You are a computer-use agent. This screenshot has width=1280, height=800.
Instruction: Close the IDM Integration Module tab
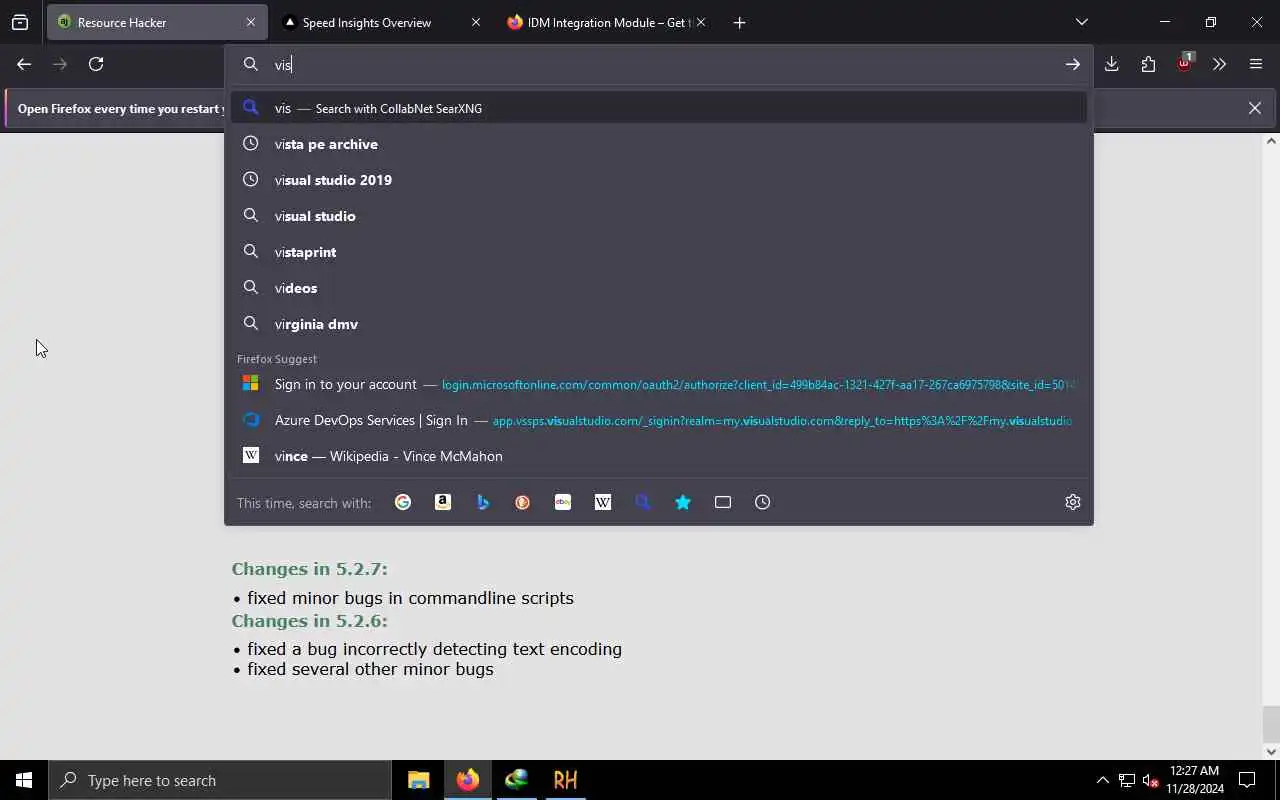tap(701, 22)
